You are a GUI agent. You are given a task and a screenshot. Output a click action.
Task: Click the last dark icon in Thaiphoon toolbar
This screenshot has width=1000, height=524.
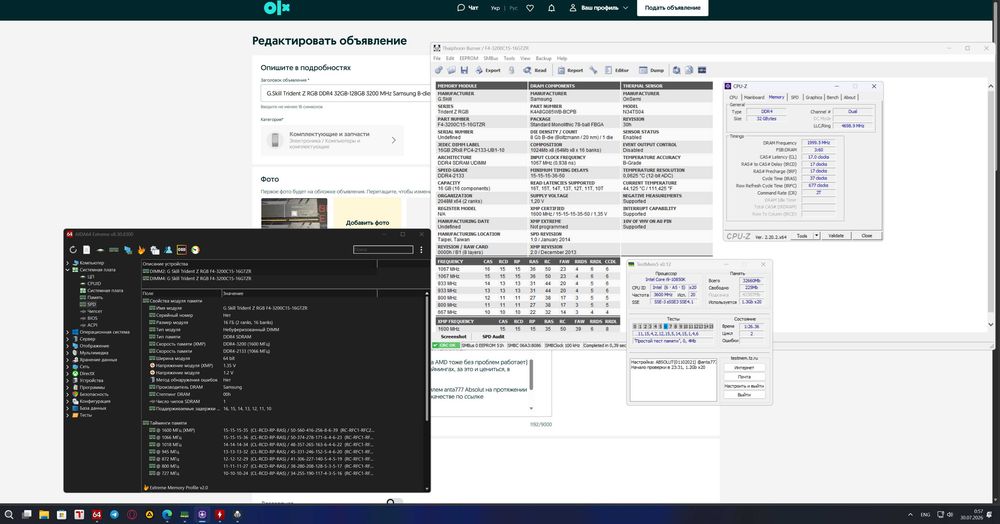[702, 70]
